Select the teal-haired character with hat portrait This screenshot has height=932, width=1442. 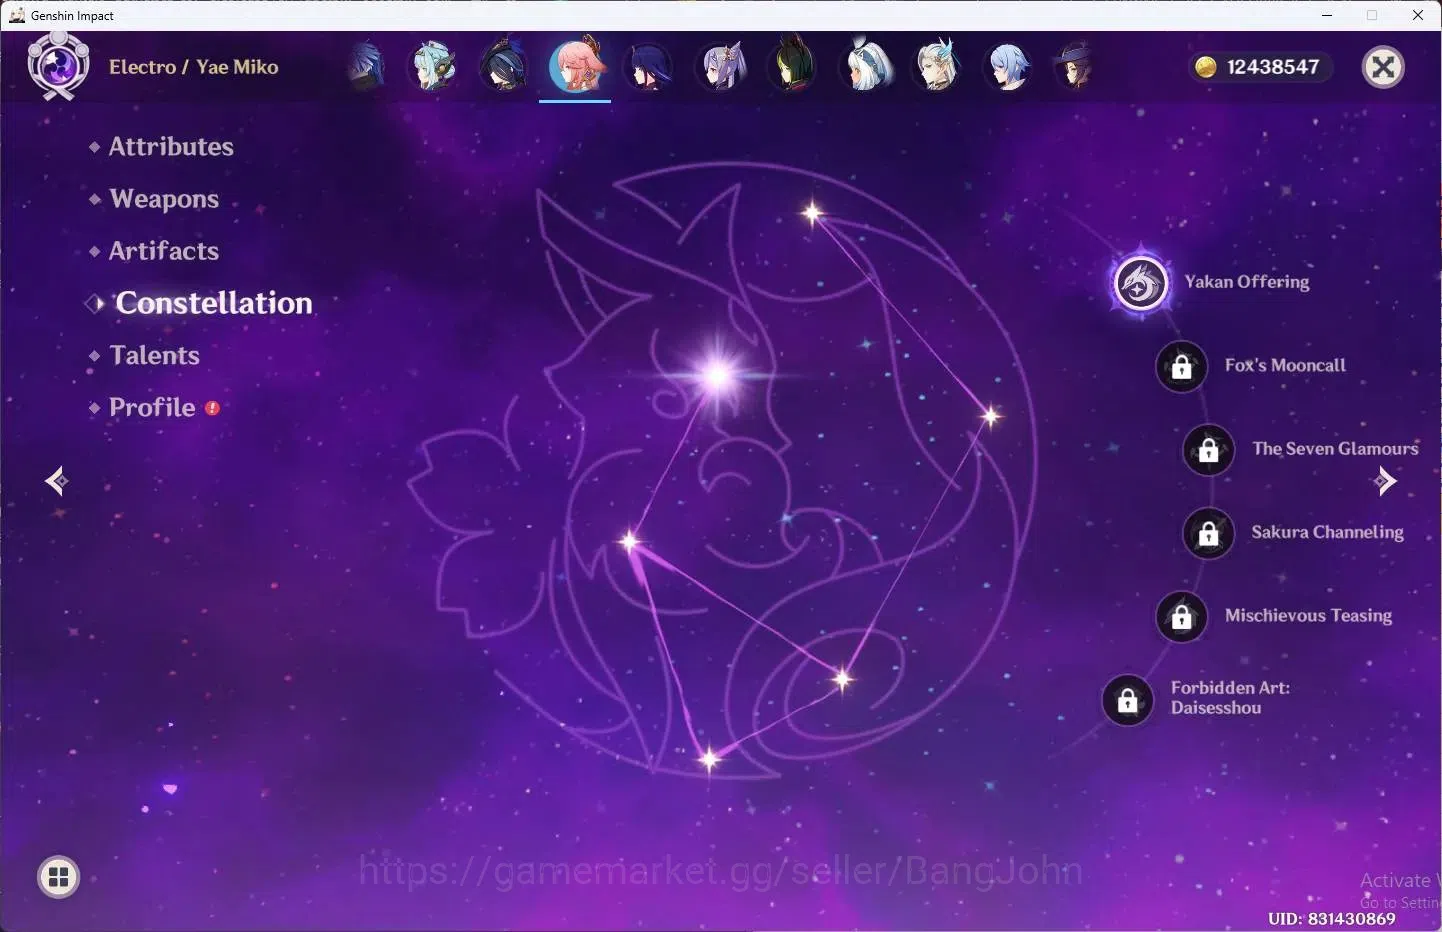click(x=435, y=67)
